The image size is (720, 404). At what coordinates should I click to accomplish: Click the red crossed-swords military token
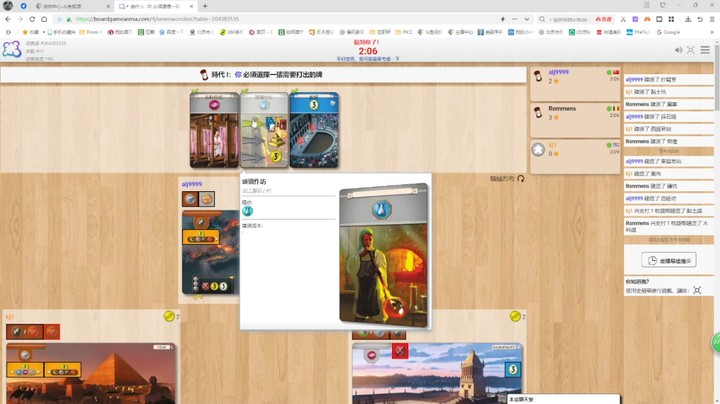(400, 351)
